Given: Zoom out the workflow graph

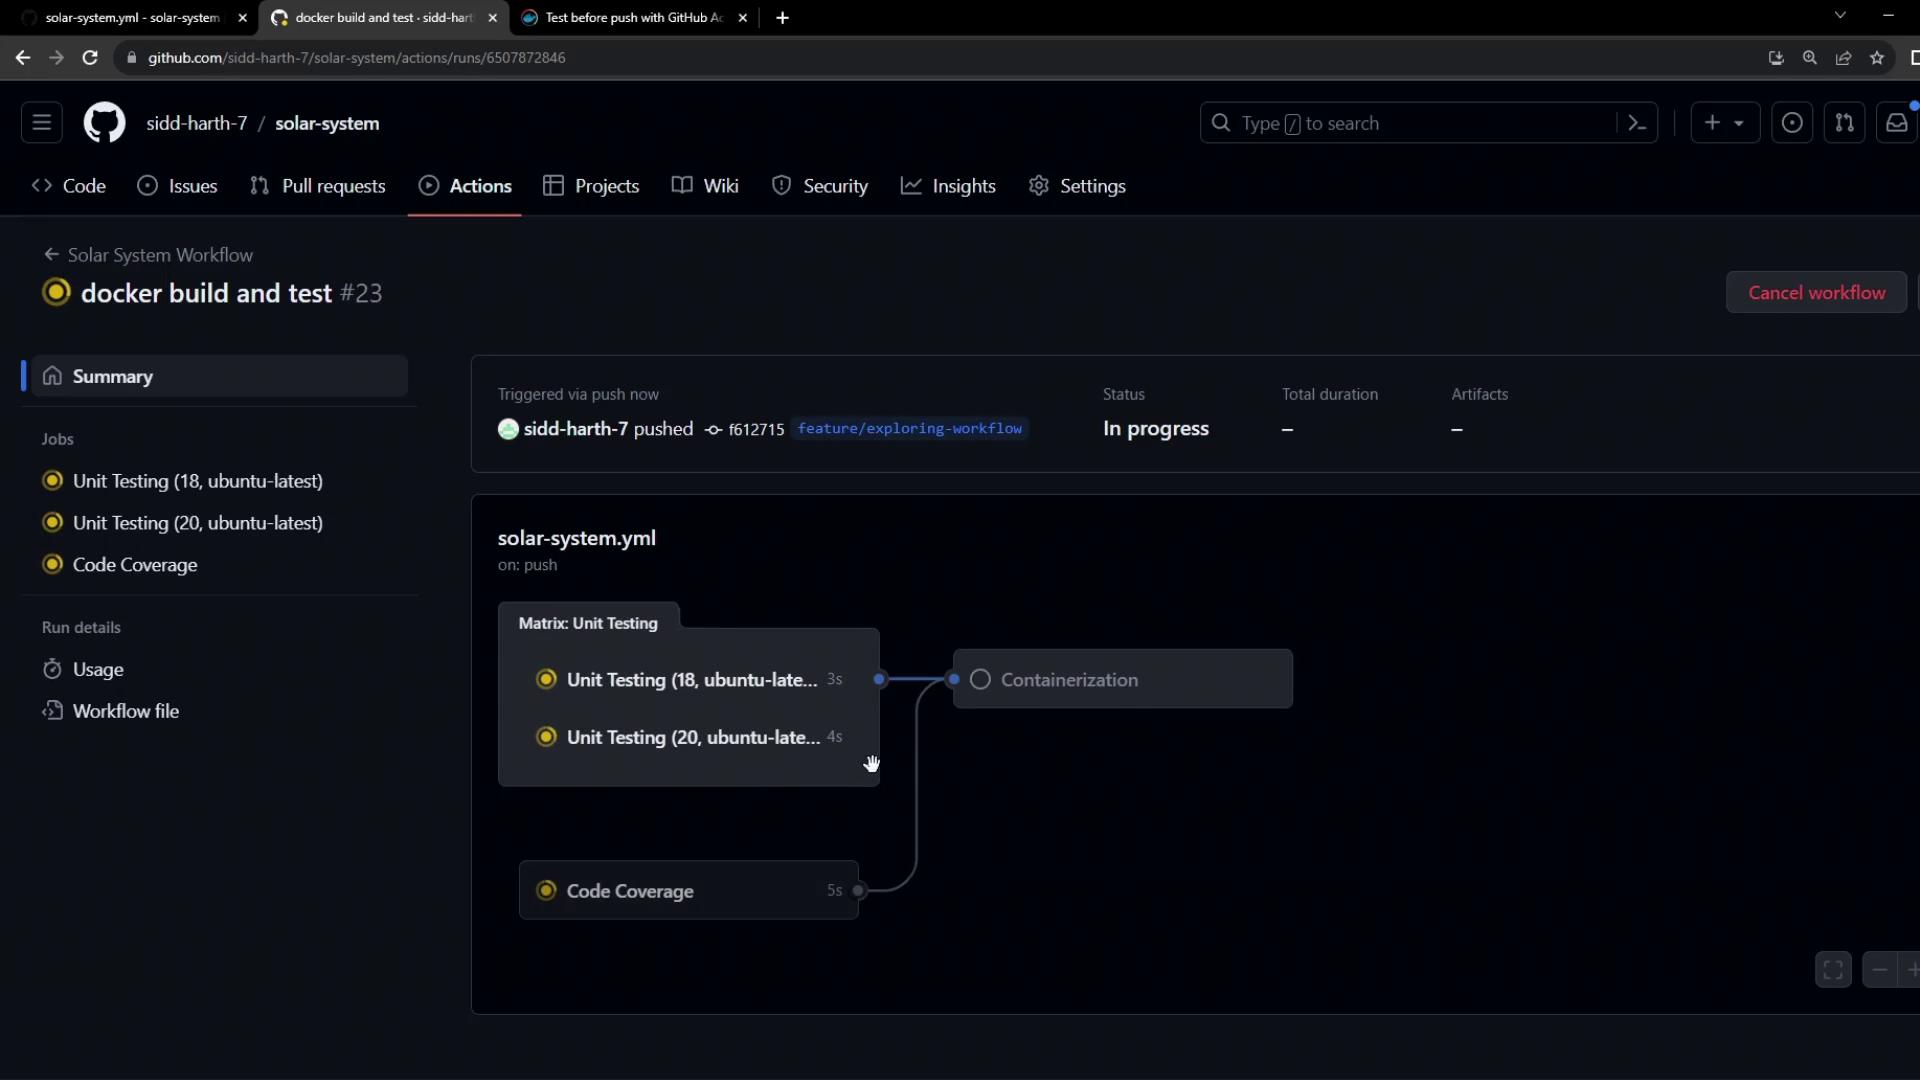Looking at the screenshot, I should click(x=1880, y=969).
